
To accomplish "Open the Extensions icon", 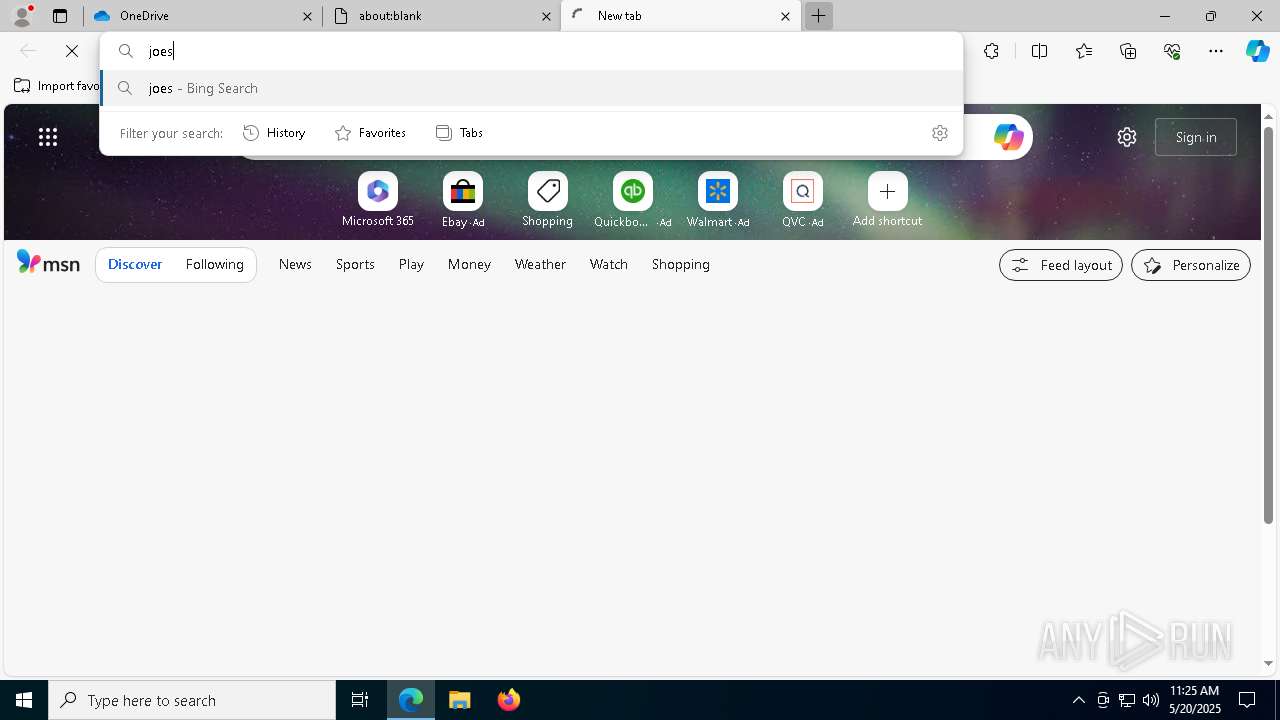I will [991, 51].
